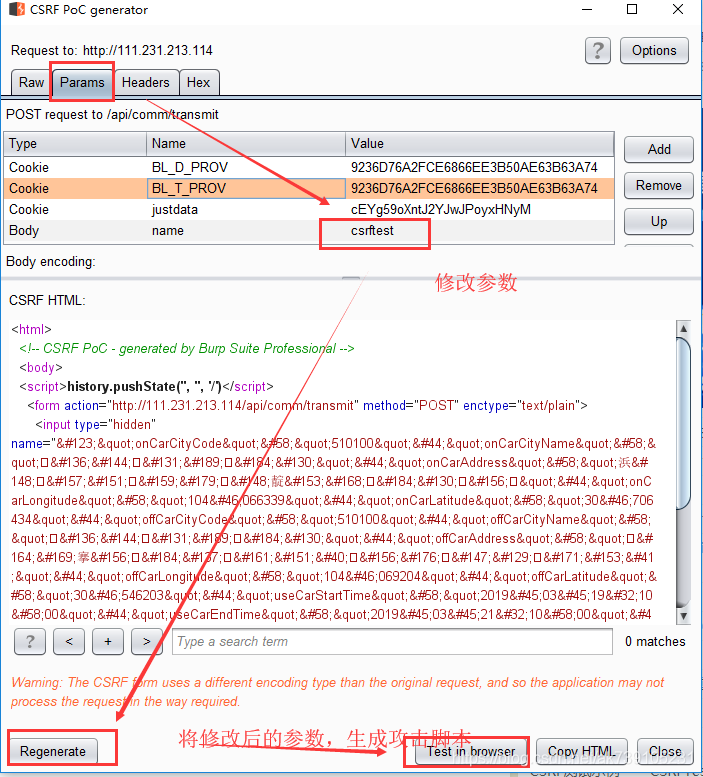Sort by the Type column header
This screenshot has width=703, height=777.
(75, 144)
